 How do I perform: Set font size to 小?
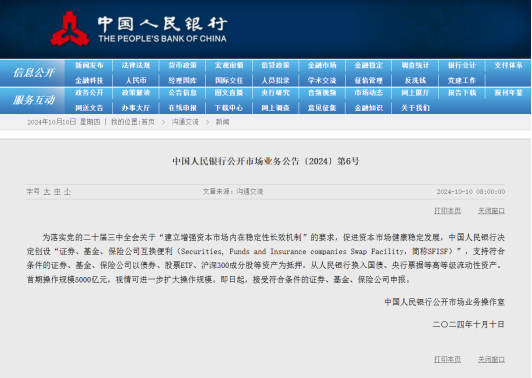68,192
